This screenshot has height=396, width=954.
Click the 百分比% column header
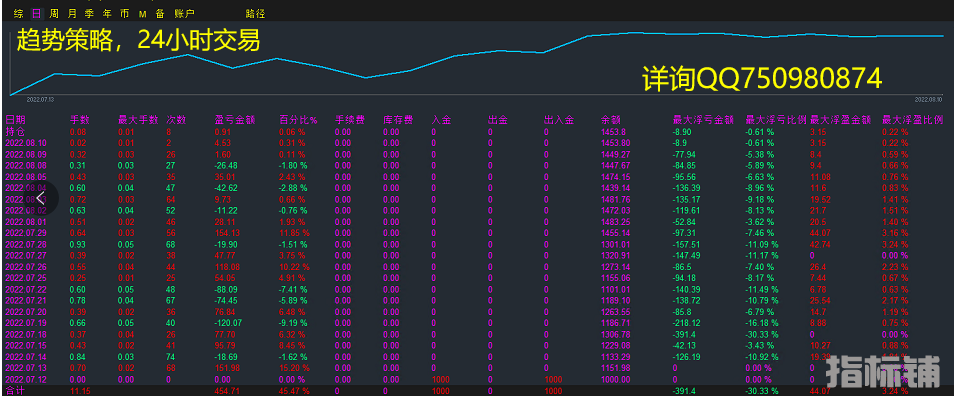point(299,120)
